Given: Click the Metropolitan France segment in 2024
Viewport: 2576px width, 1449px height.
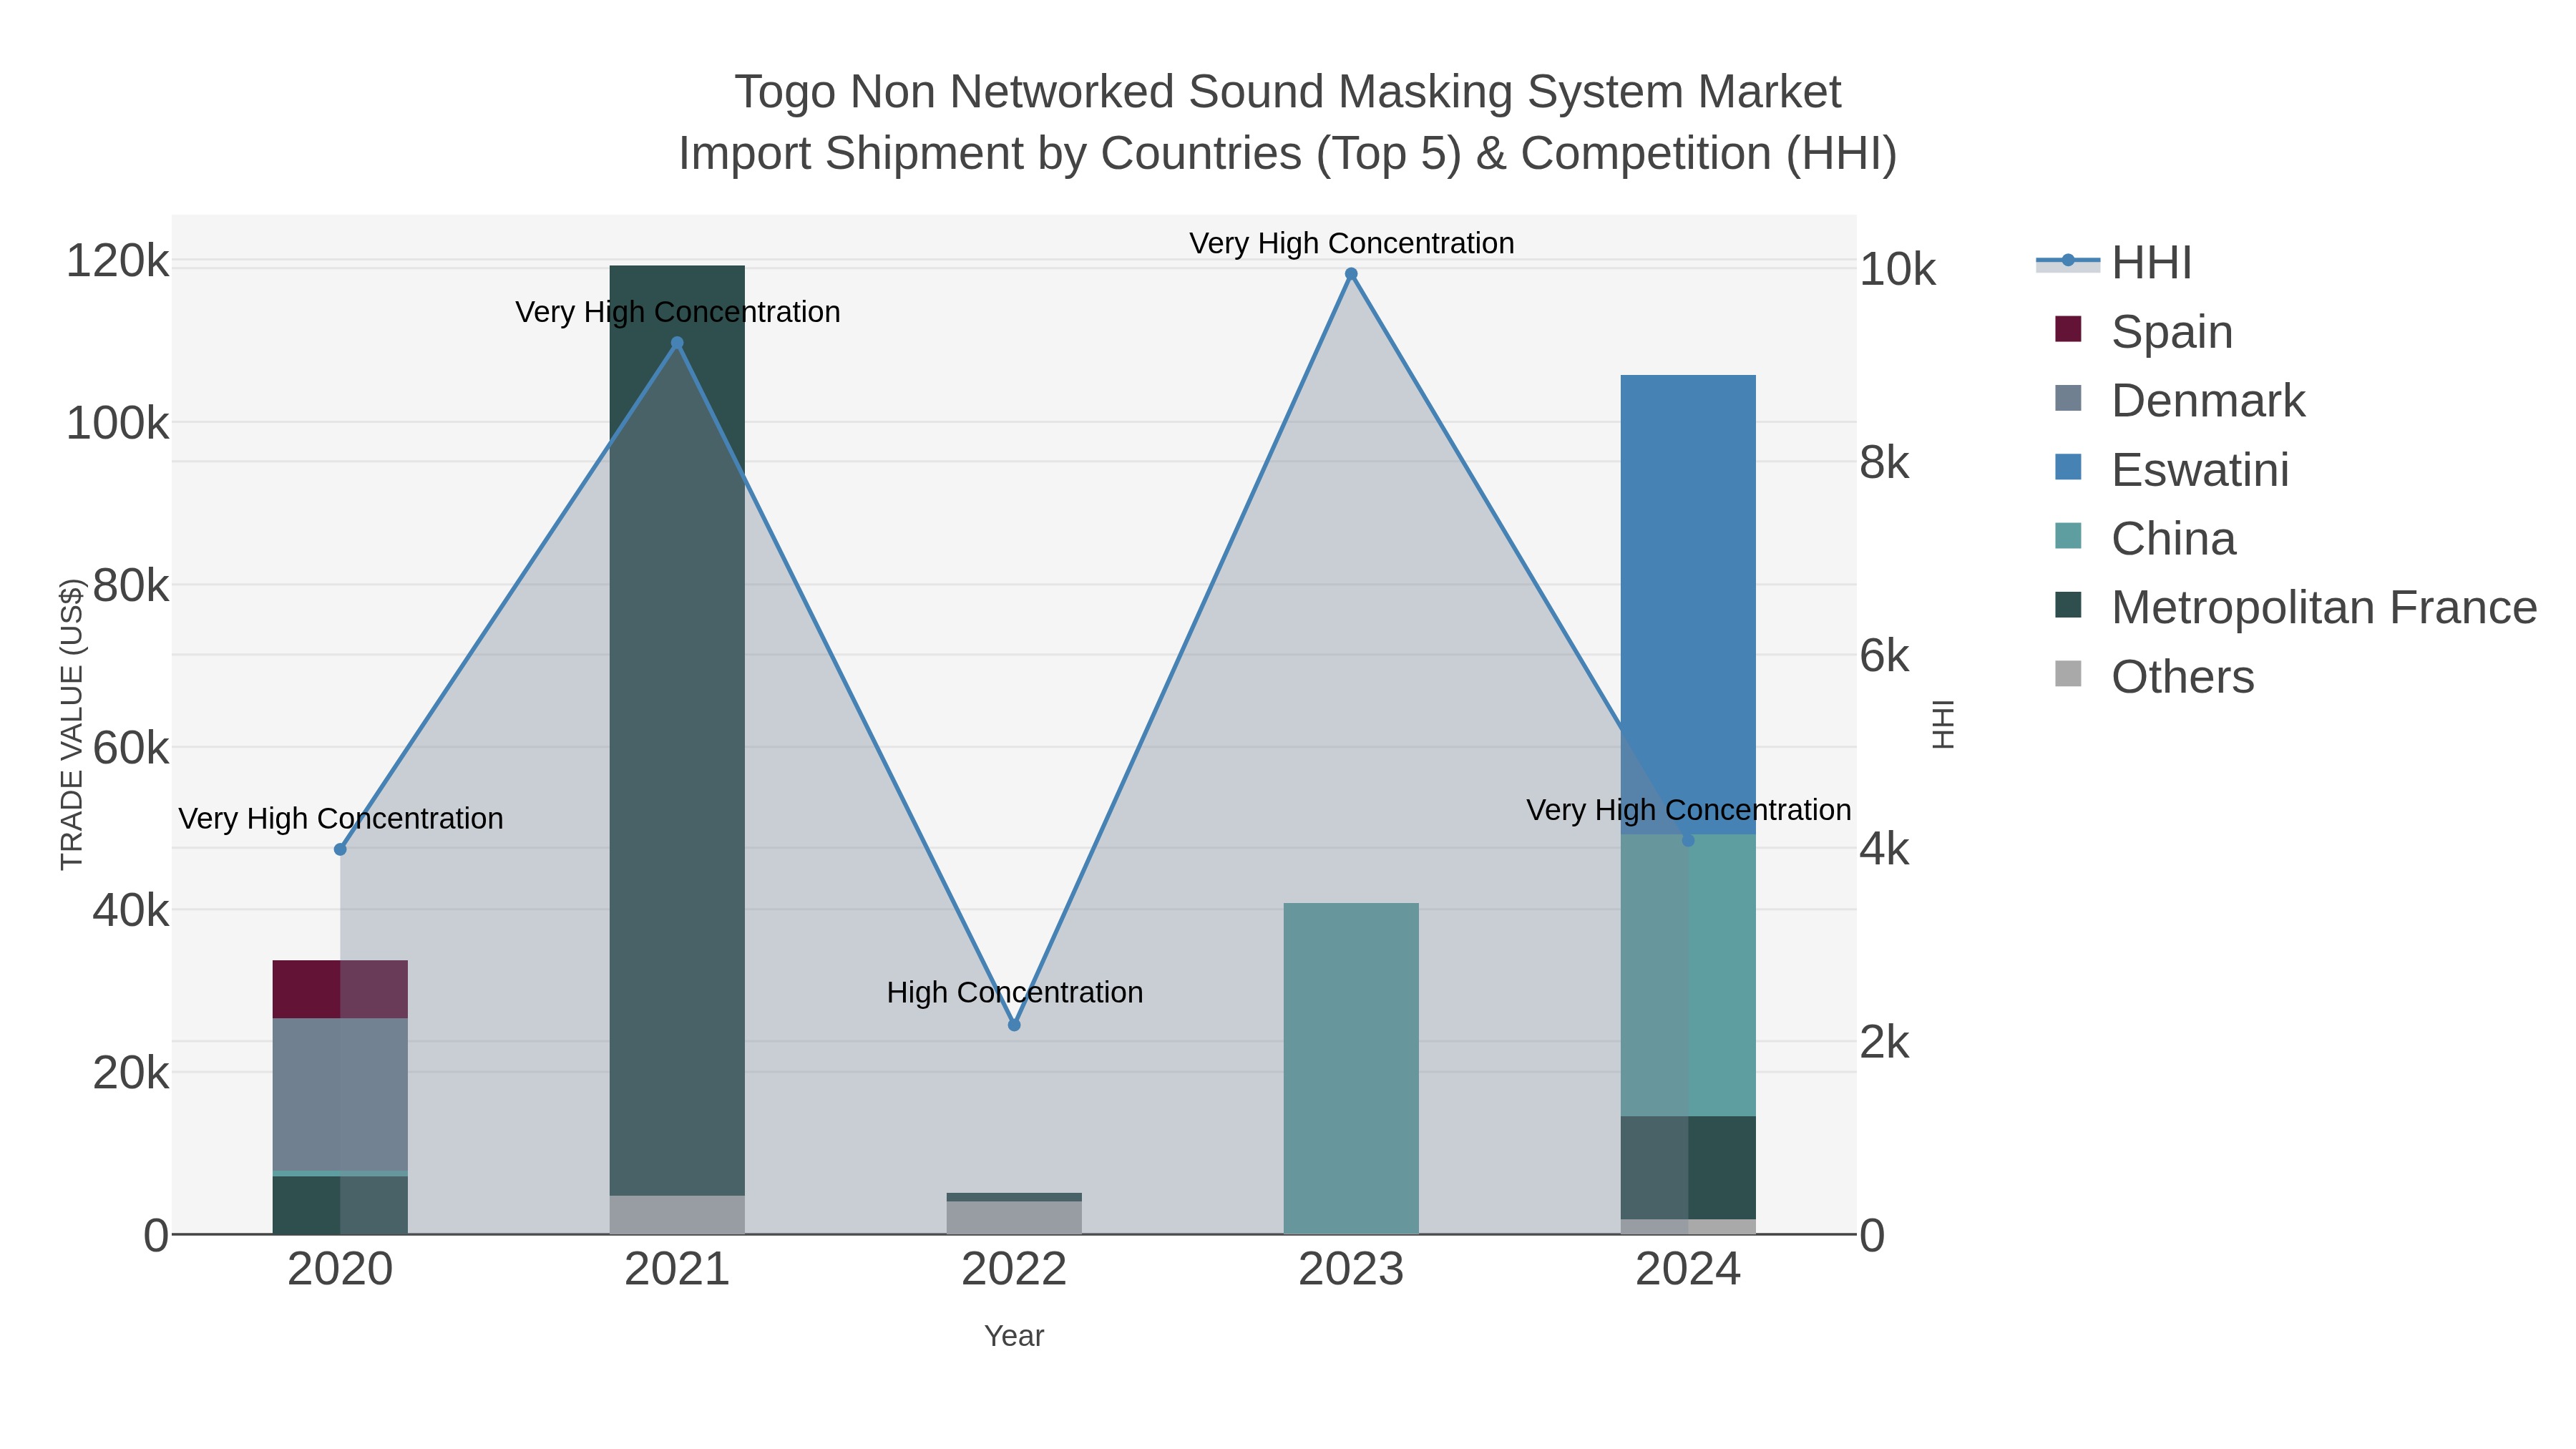Looking at the screenshot, I should pos(1688,1168).
